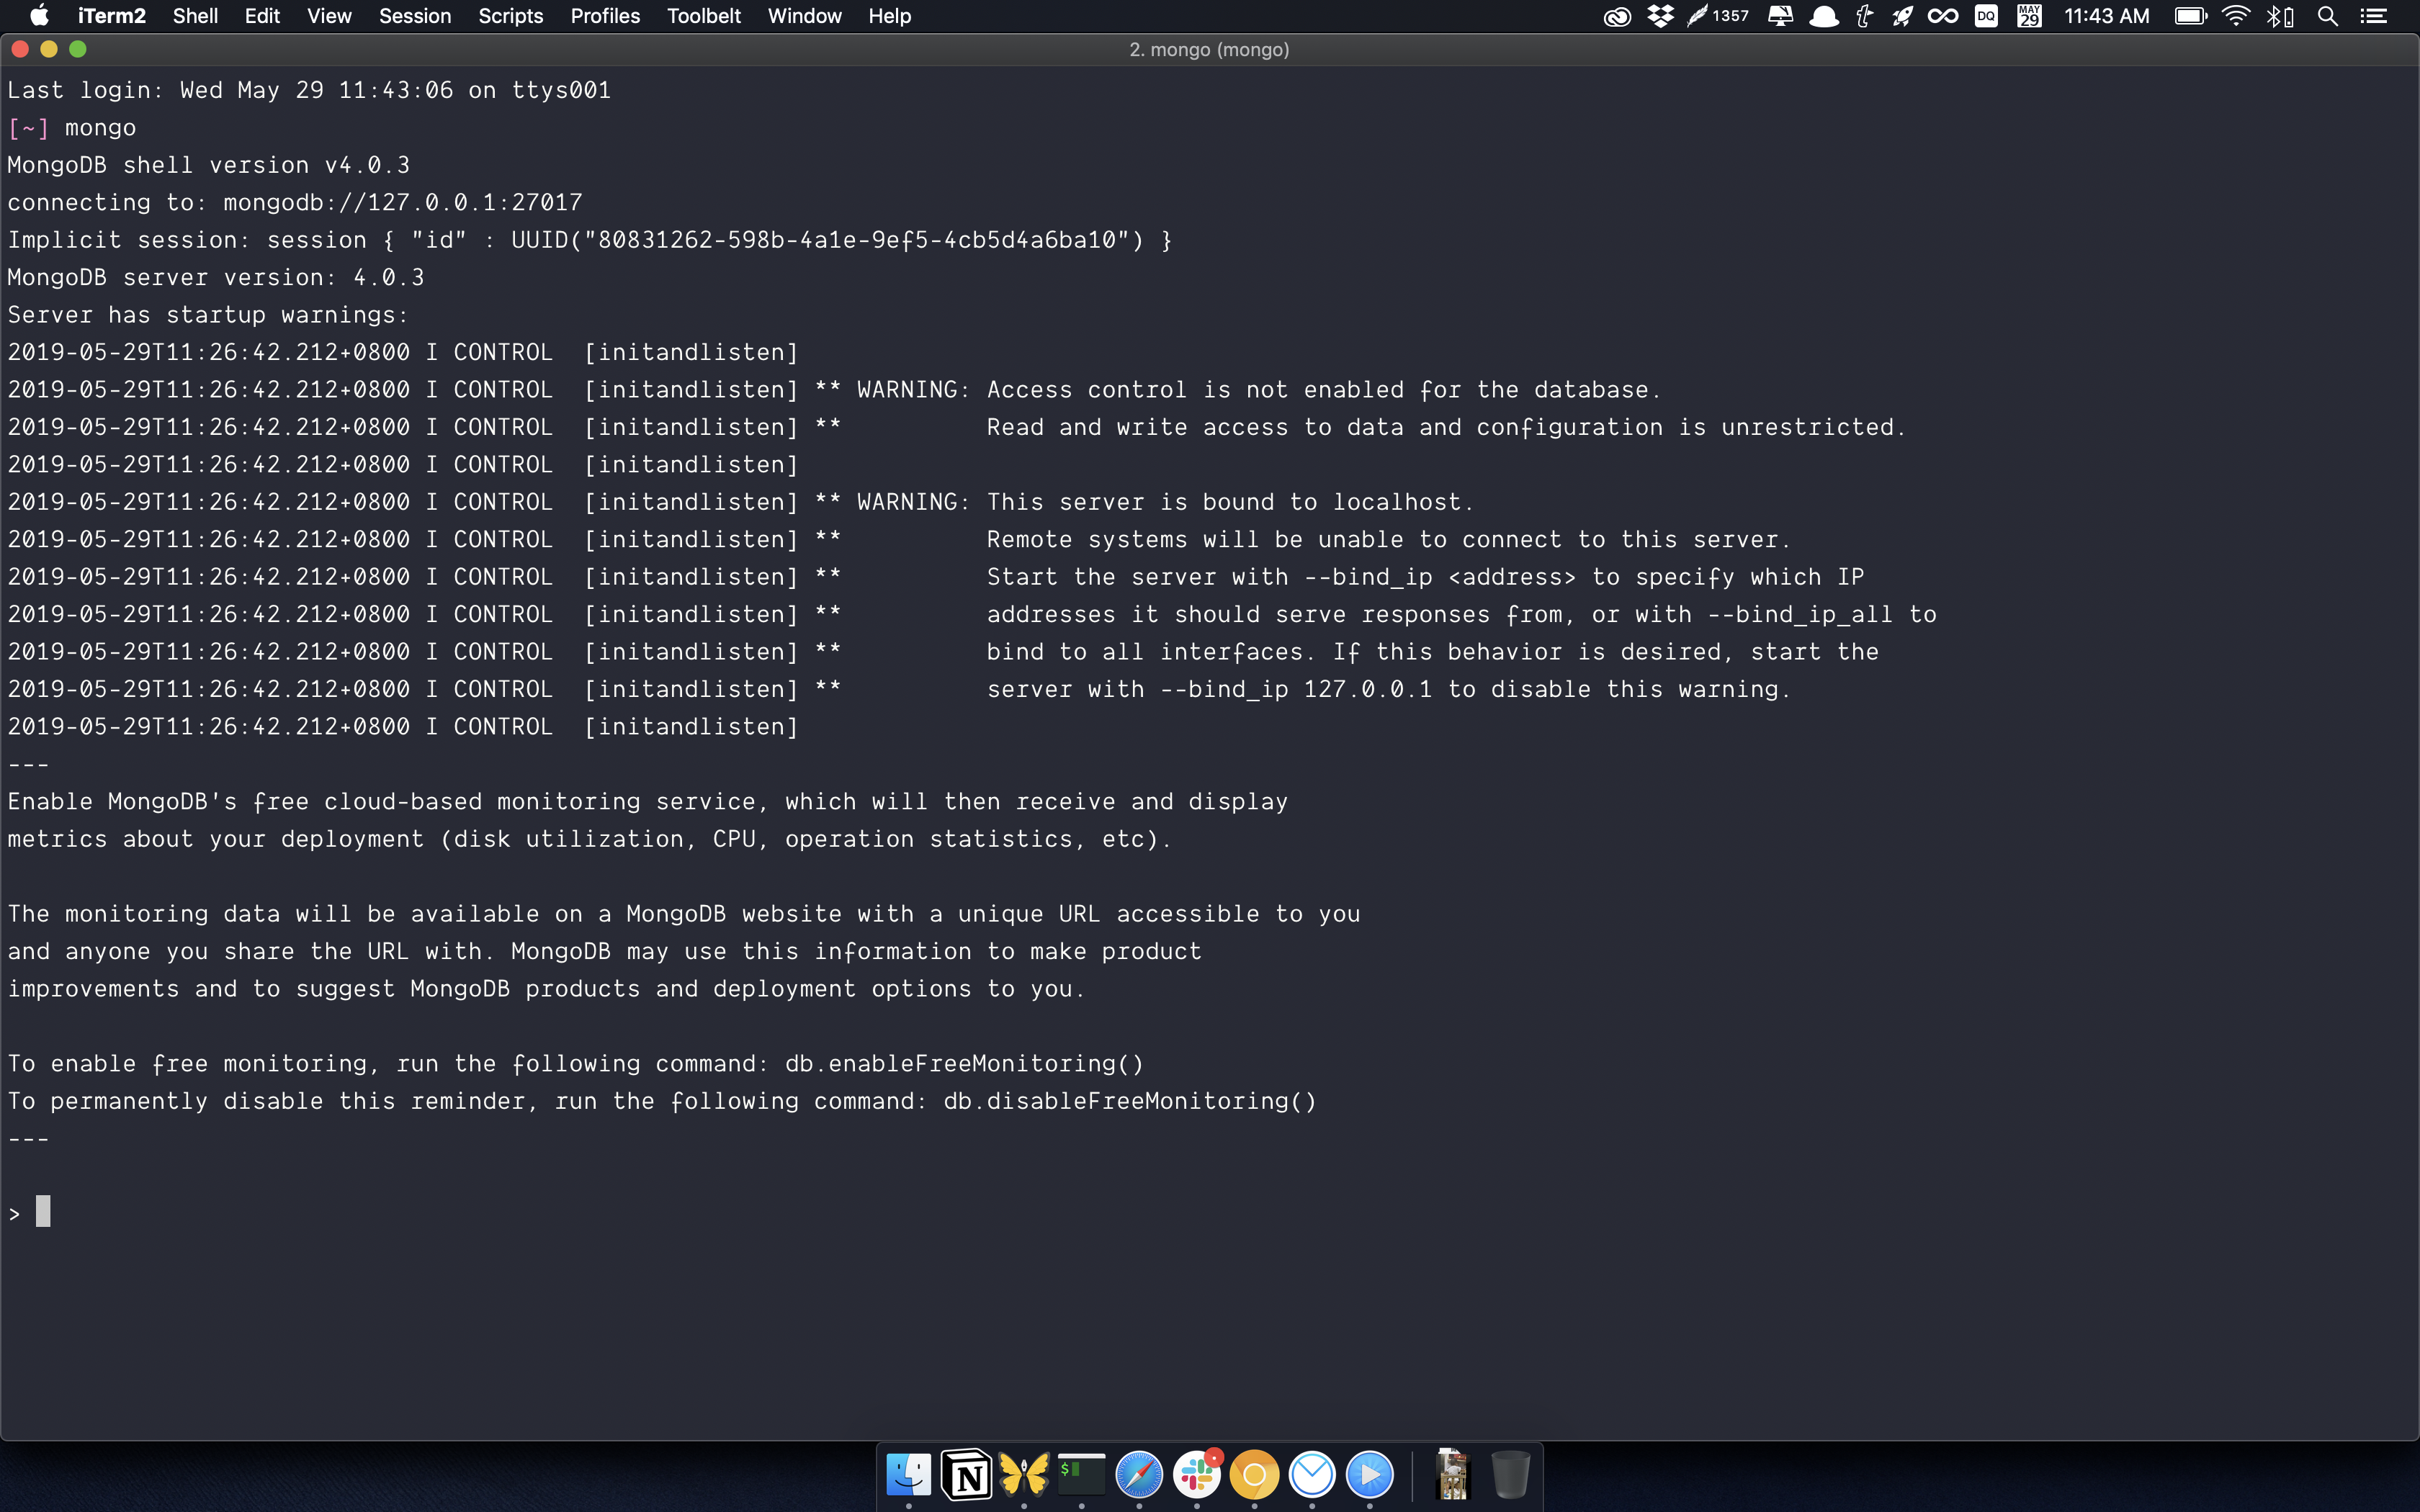Click the Profiles dropdown in menu bar
The height and width of the screenshot is (1512, 2420).
point(604,16)
